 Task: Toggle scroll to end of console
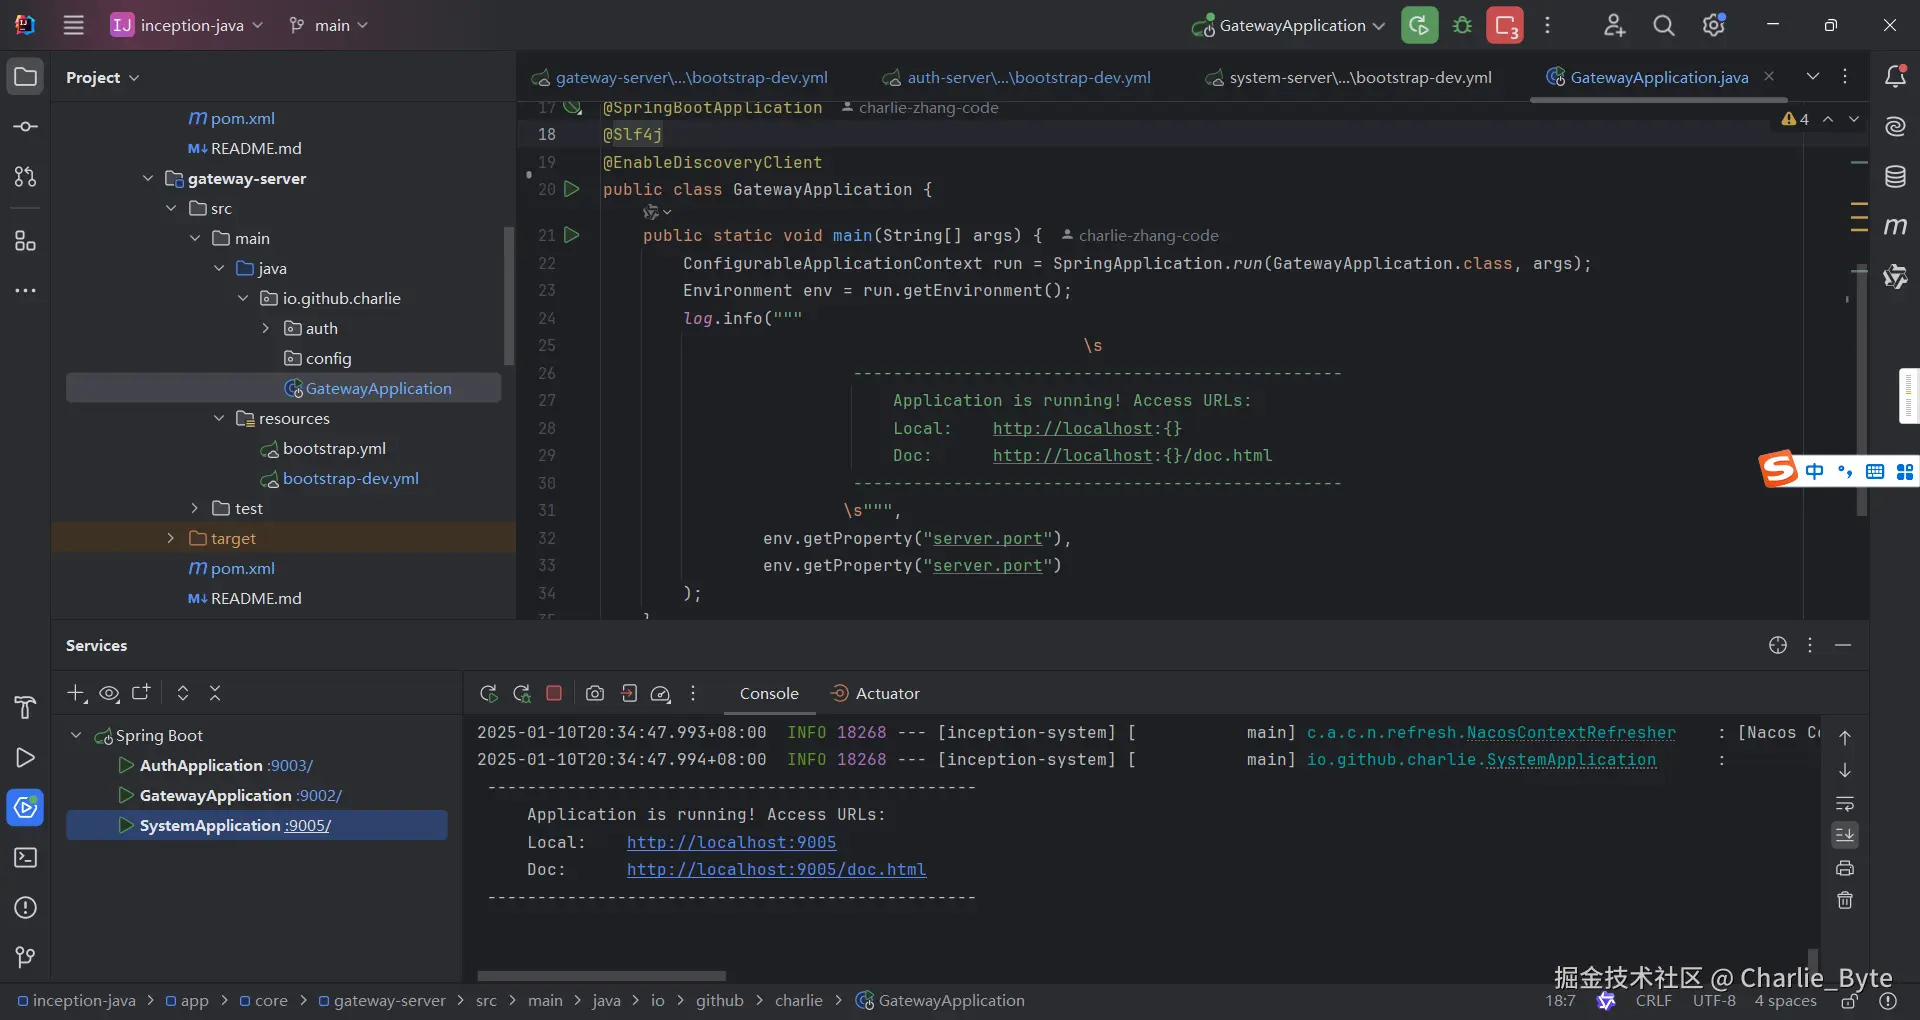(1845, 835)
